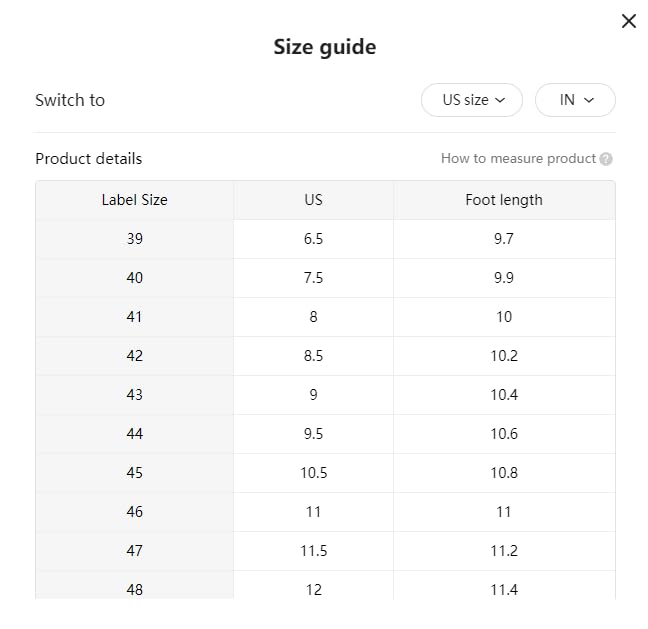Click the Size guide title
The height and width of the screenshot is (629, 648).
[324, 47]
